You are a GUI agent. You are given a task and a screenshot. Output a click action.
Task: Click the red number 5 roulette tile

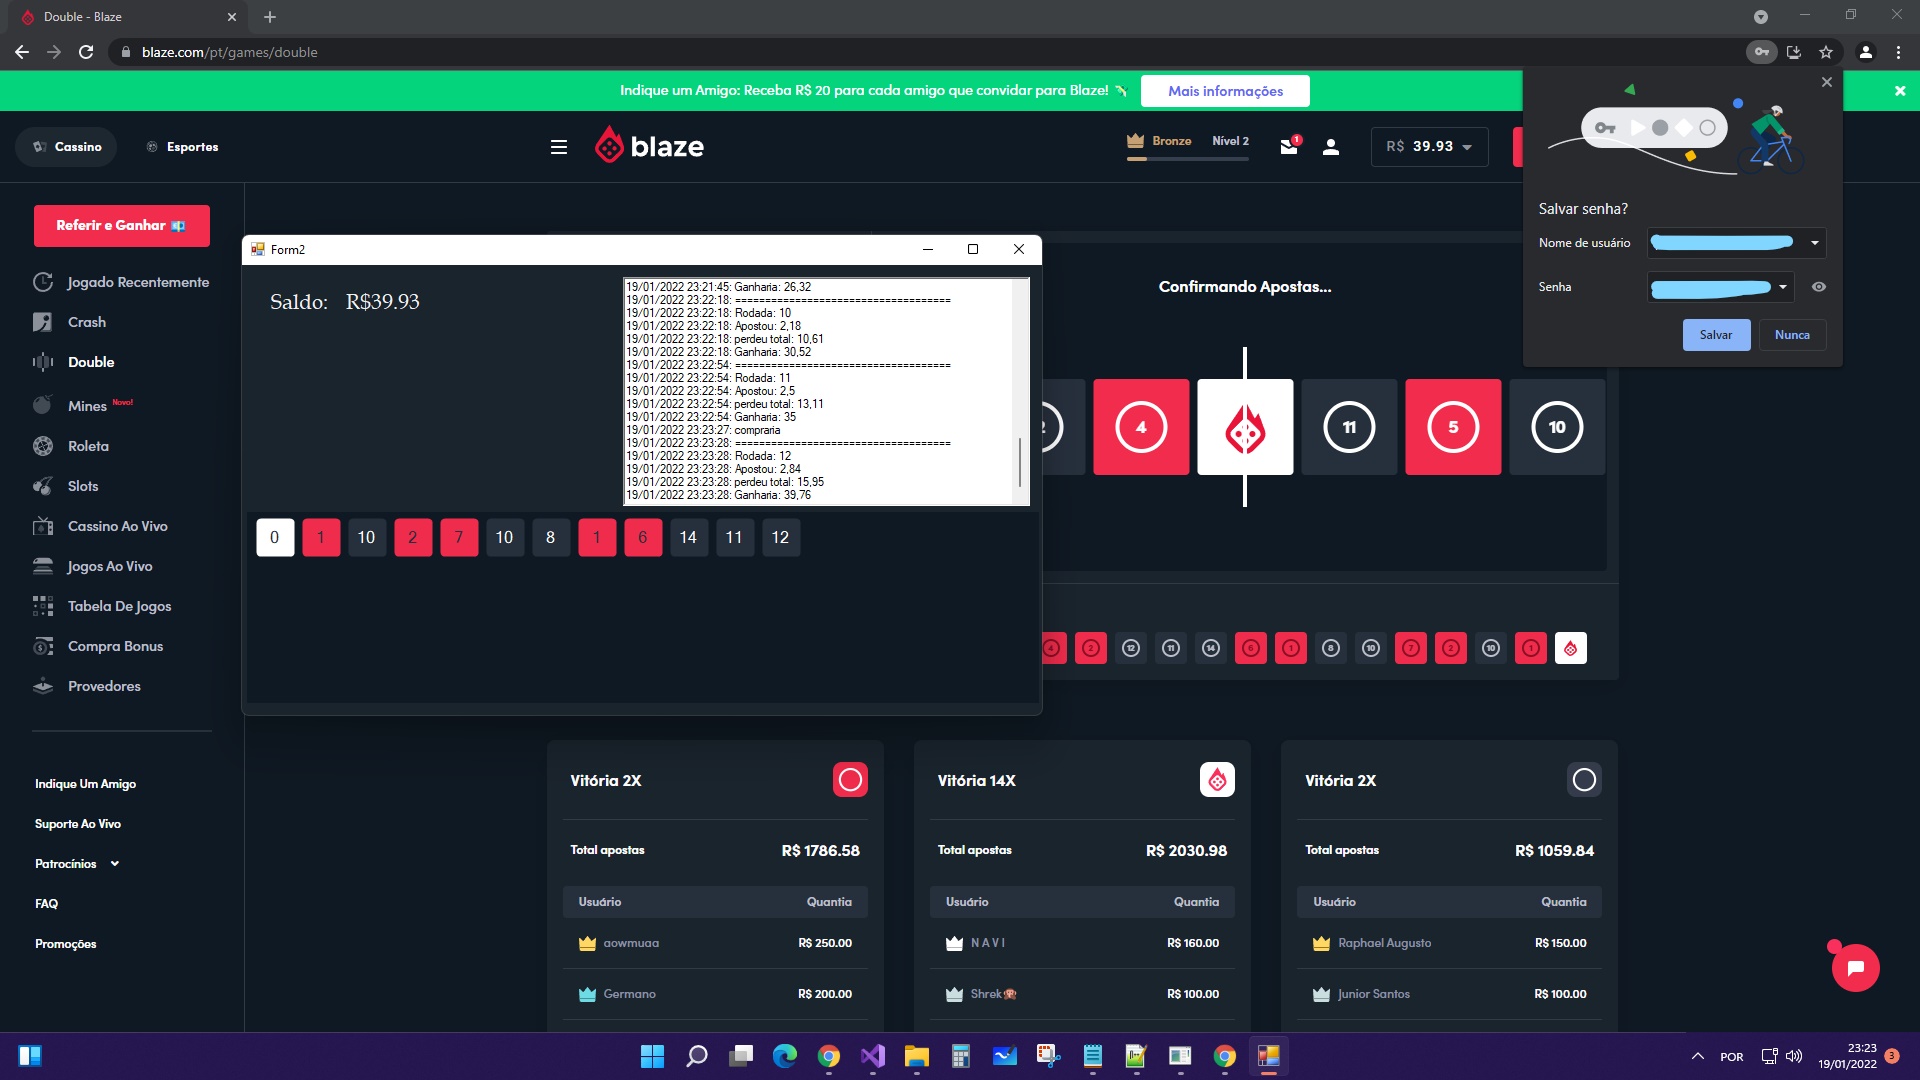coord(1453,427)
